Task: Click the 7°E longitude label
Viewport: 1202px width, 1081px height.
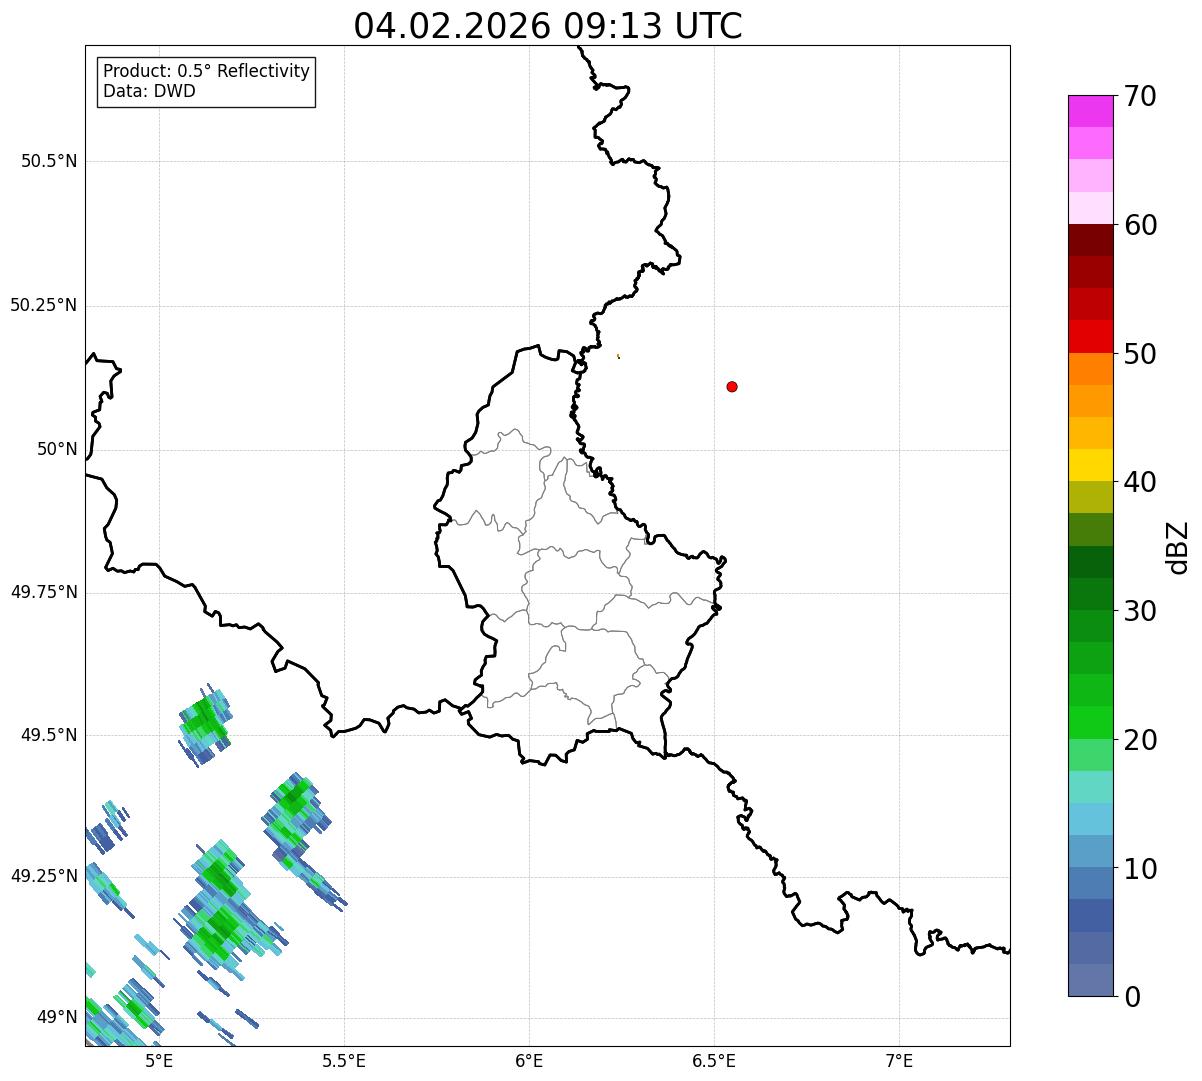Action: point(899,1061)
